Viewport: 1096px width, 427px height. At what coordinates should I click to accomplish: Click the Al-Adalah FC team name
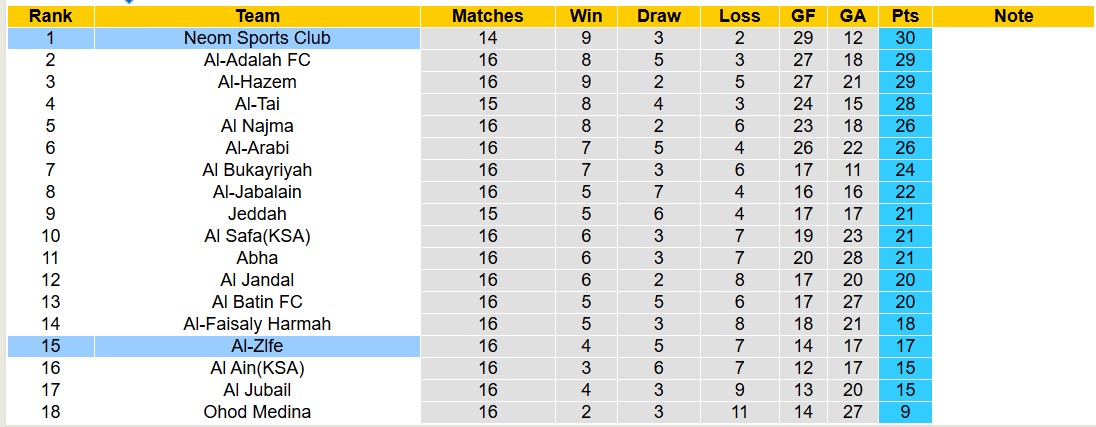click(257, 60)
